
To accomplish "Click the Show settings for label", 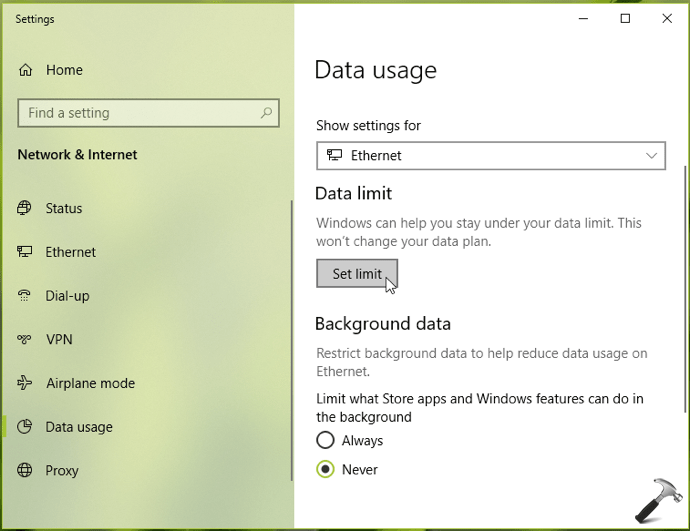I will click(368, 125).
